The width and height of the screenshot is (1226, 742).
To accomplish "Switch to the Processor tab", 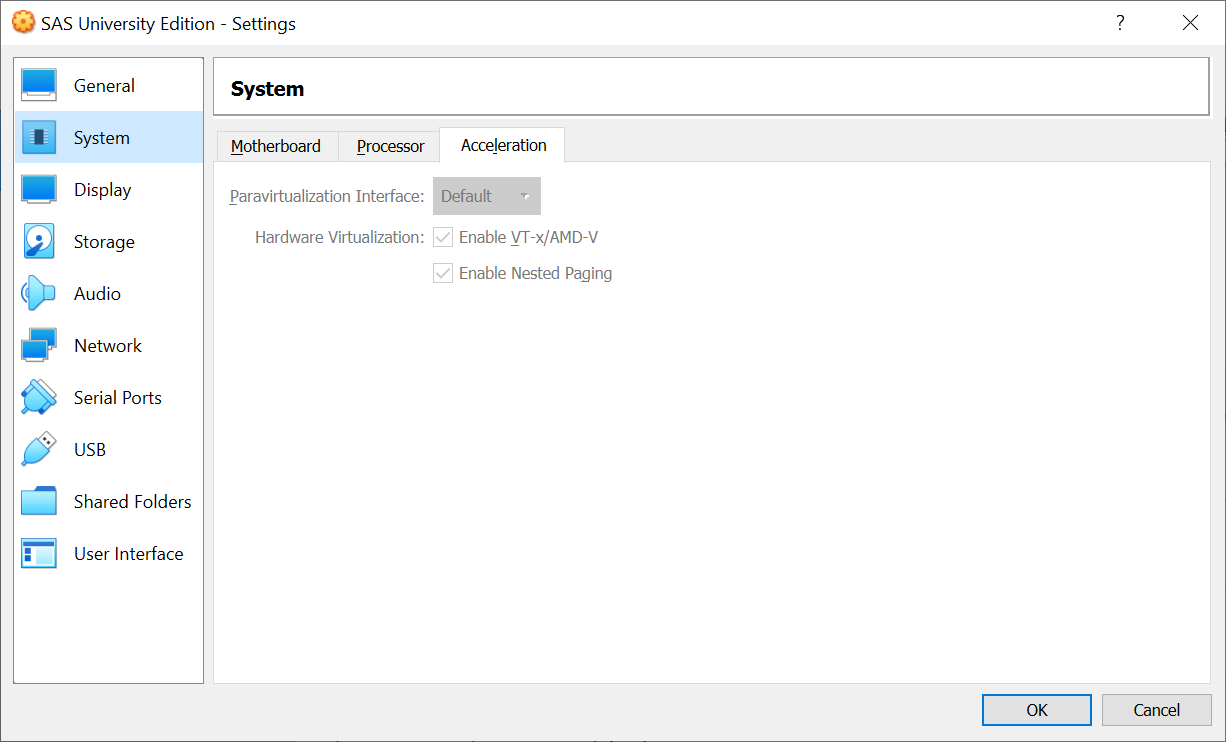I will pyautogui.click(x=390, y=146).
